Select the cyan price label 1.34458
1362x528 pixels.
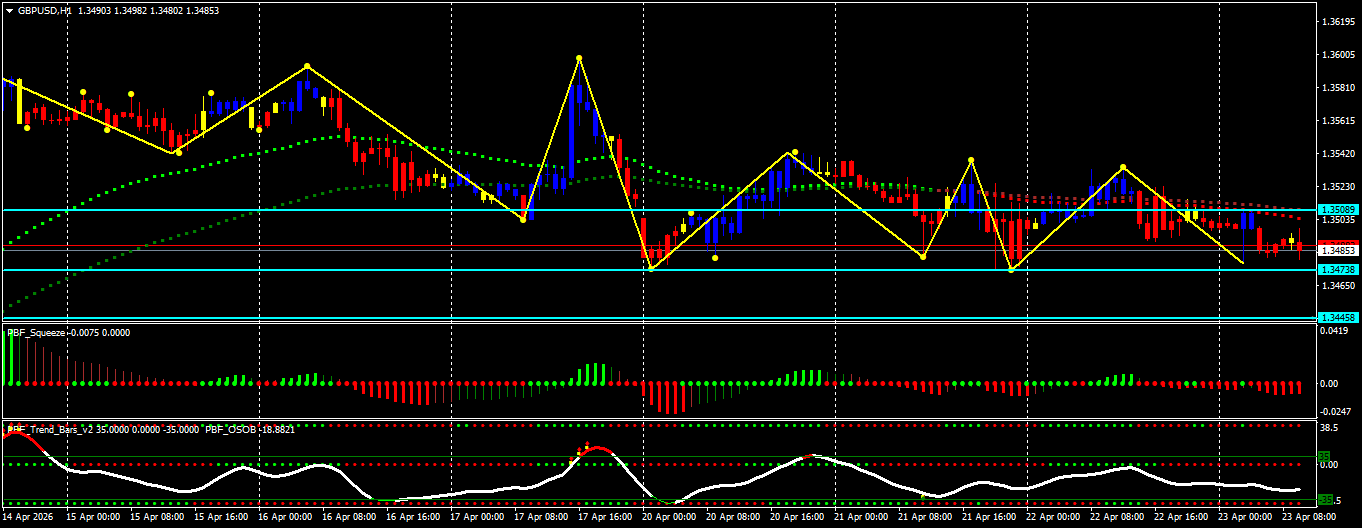coord(1337,317)
